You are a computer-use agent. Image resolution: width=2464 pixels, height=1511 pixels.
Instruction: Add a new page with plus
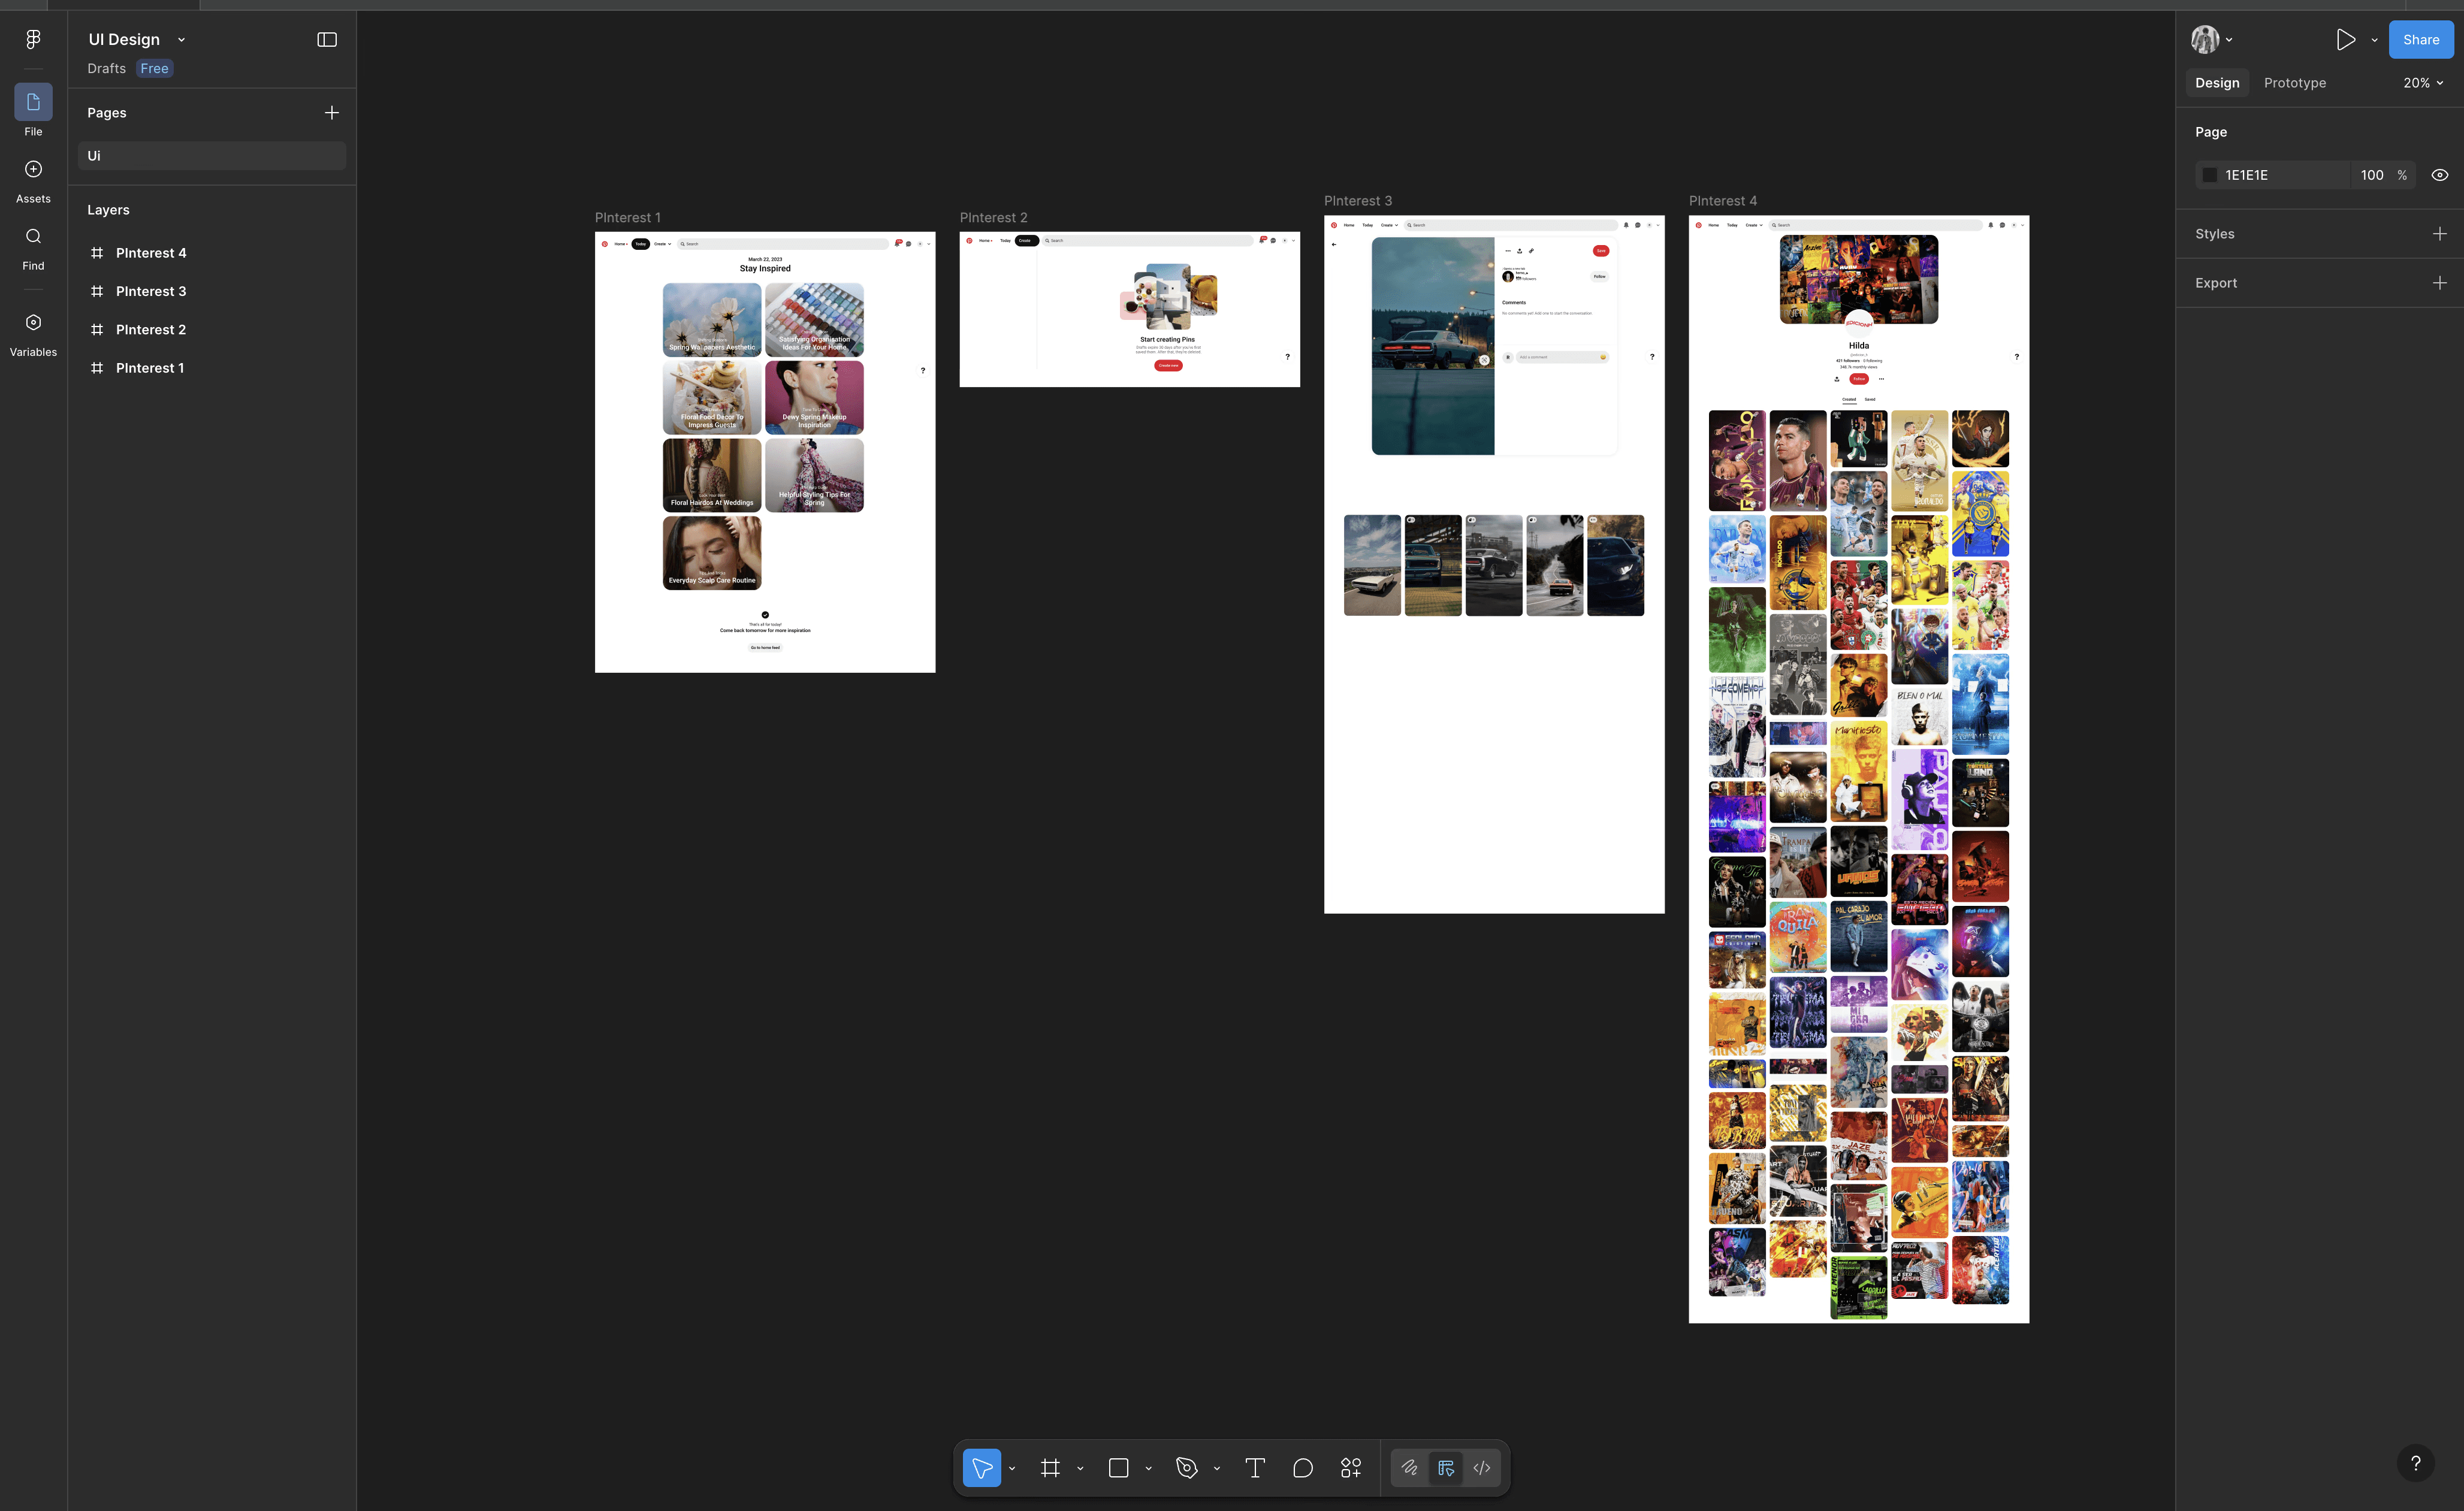click(x=332, y=113)
